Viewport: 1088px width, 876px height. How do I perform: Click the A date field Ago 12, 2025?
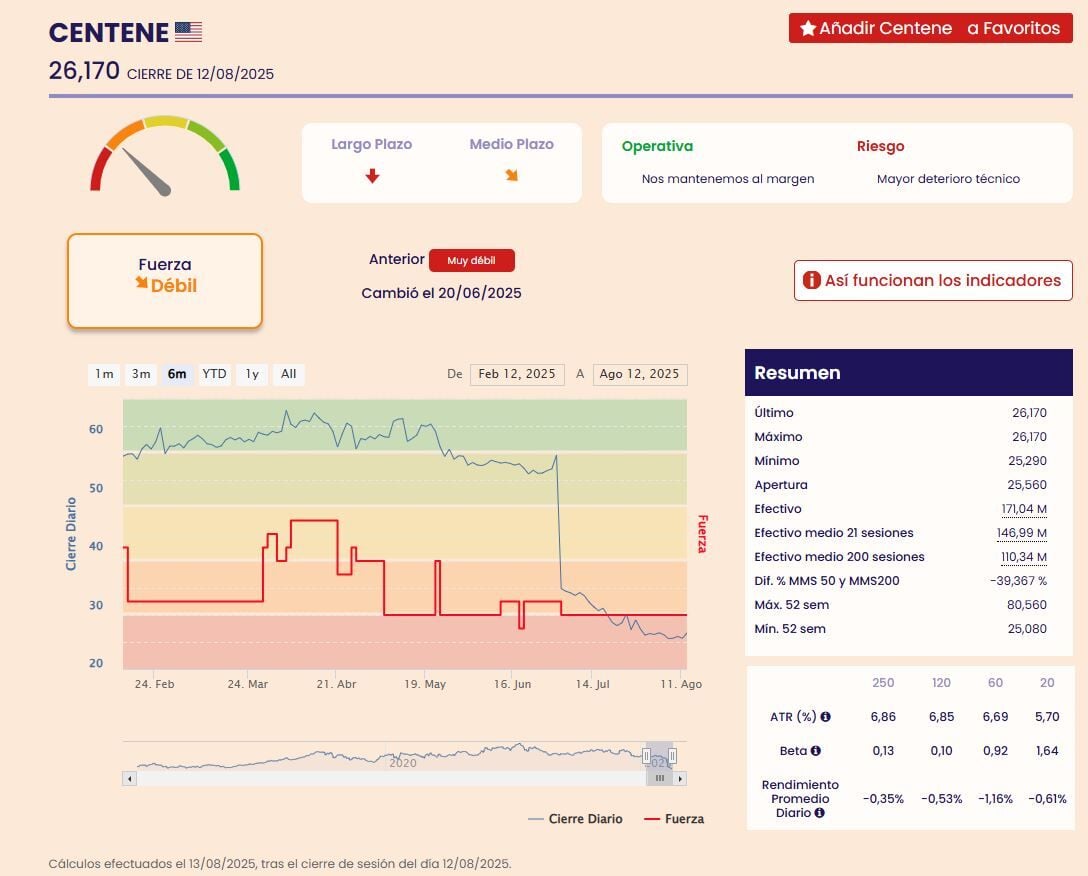(640, 374)
